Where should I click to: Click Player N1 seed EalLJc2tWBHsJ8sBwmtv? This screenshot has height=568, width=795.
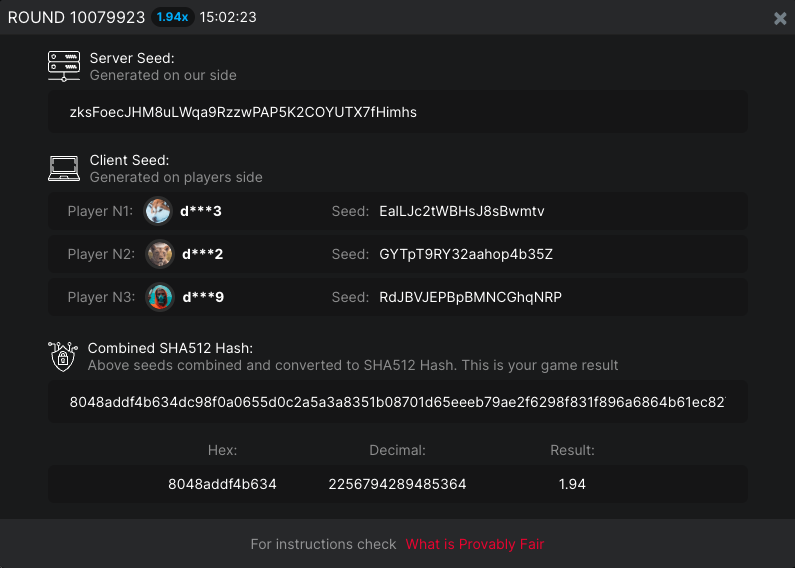[461, 211]
